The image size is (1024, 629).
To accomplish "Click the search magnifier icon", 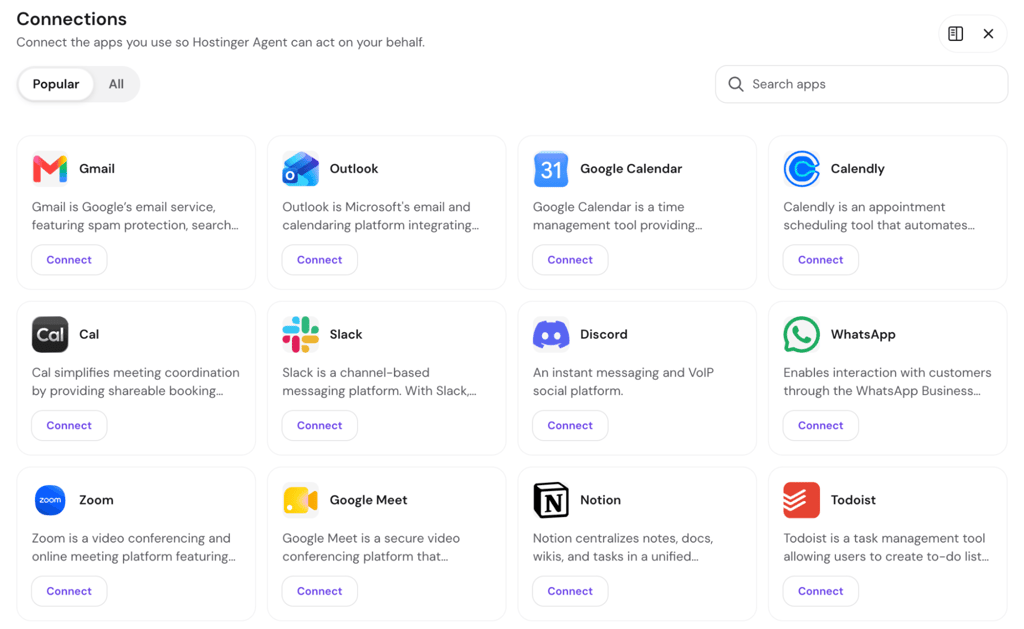I will [x=736, y=84].
